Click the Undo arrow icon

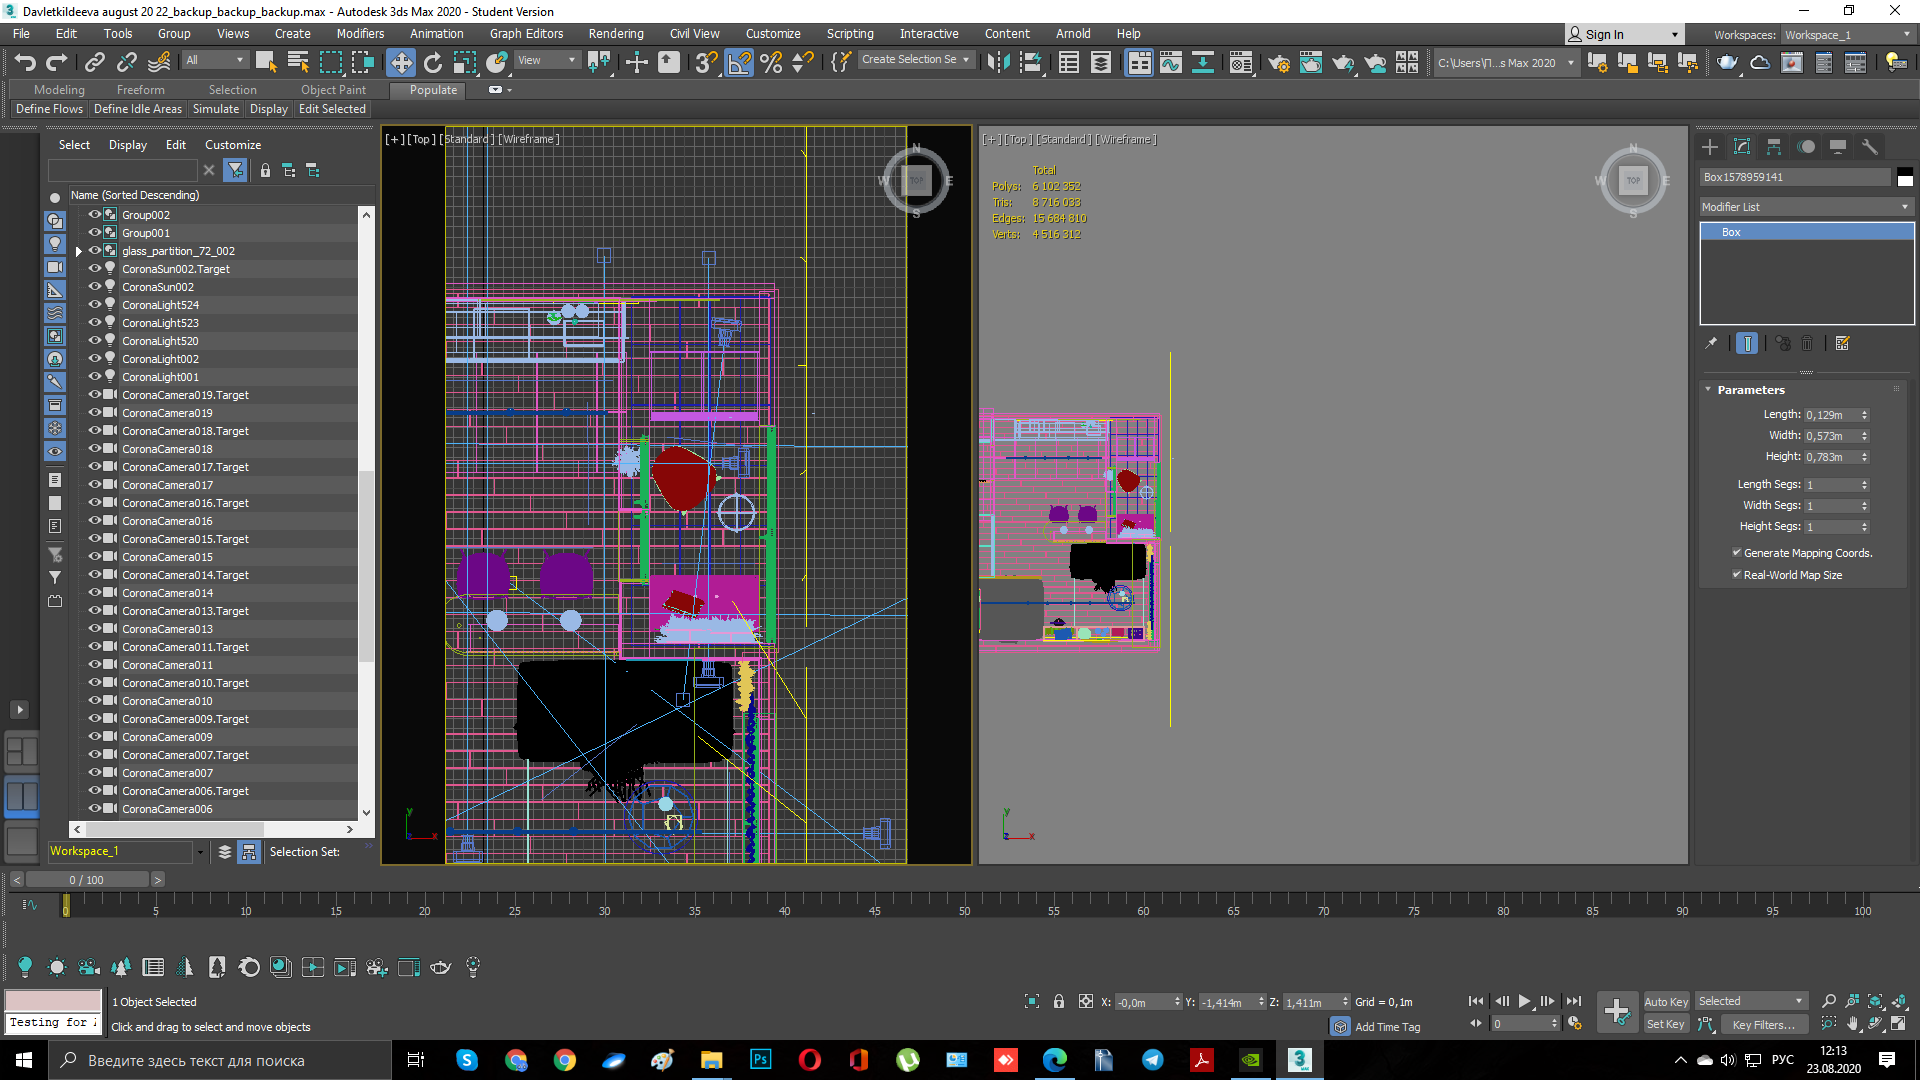tap(25, 63)
